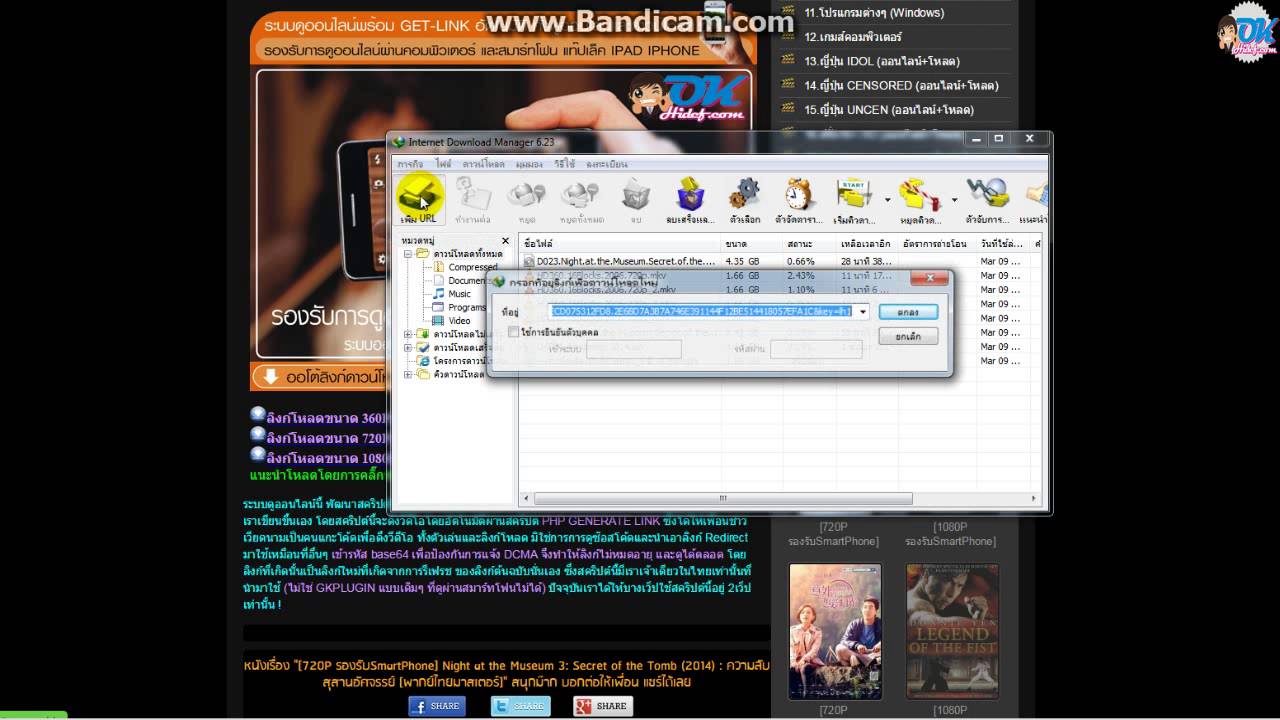Screen dimensions: 1280x720
Task: Click the Stop Queue toolbar icon
Action: coord(919,199)
